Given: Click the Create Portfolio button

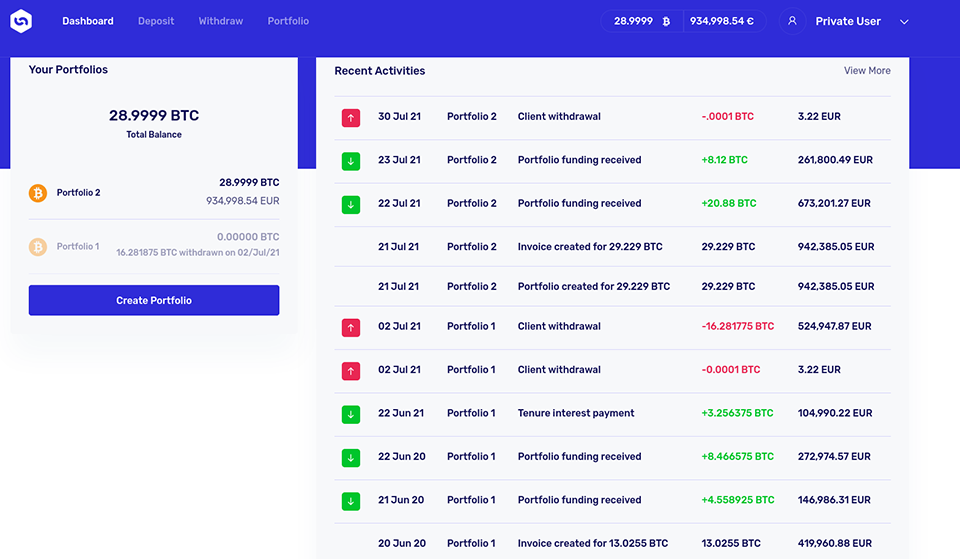Looking at the screenshot, I should point(154,300).
